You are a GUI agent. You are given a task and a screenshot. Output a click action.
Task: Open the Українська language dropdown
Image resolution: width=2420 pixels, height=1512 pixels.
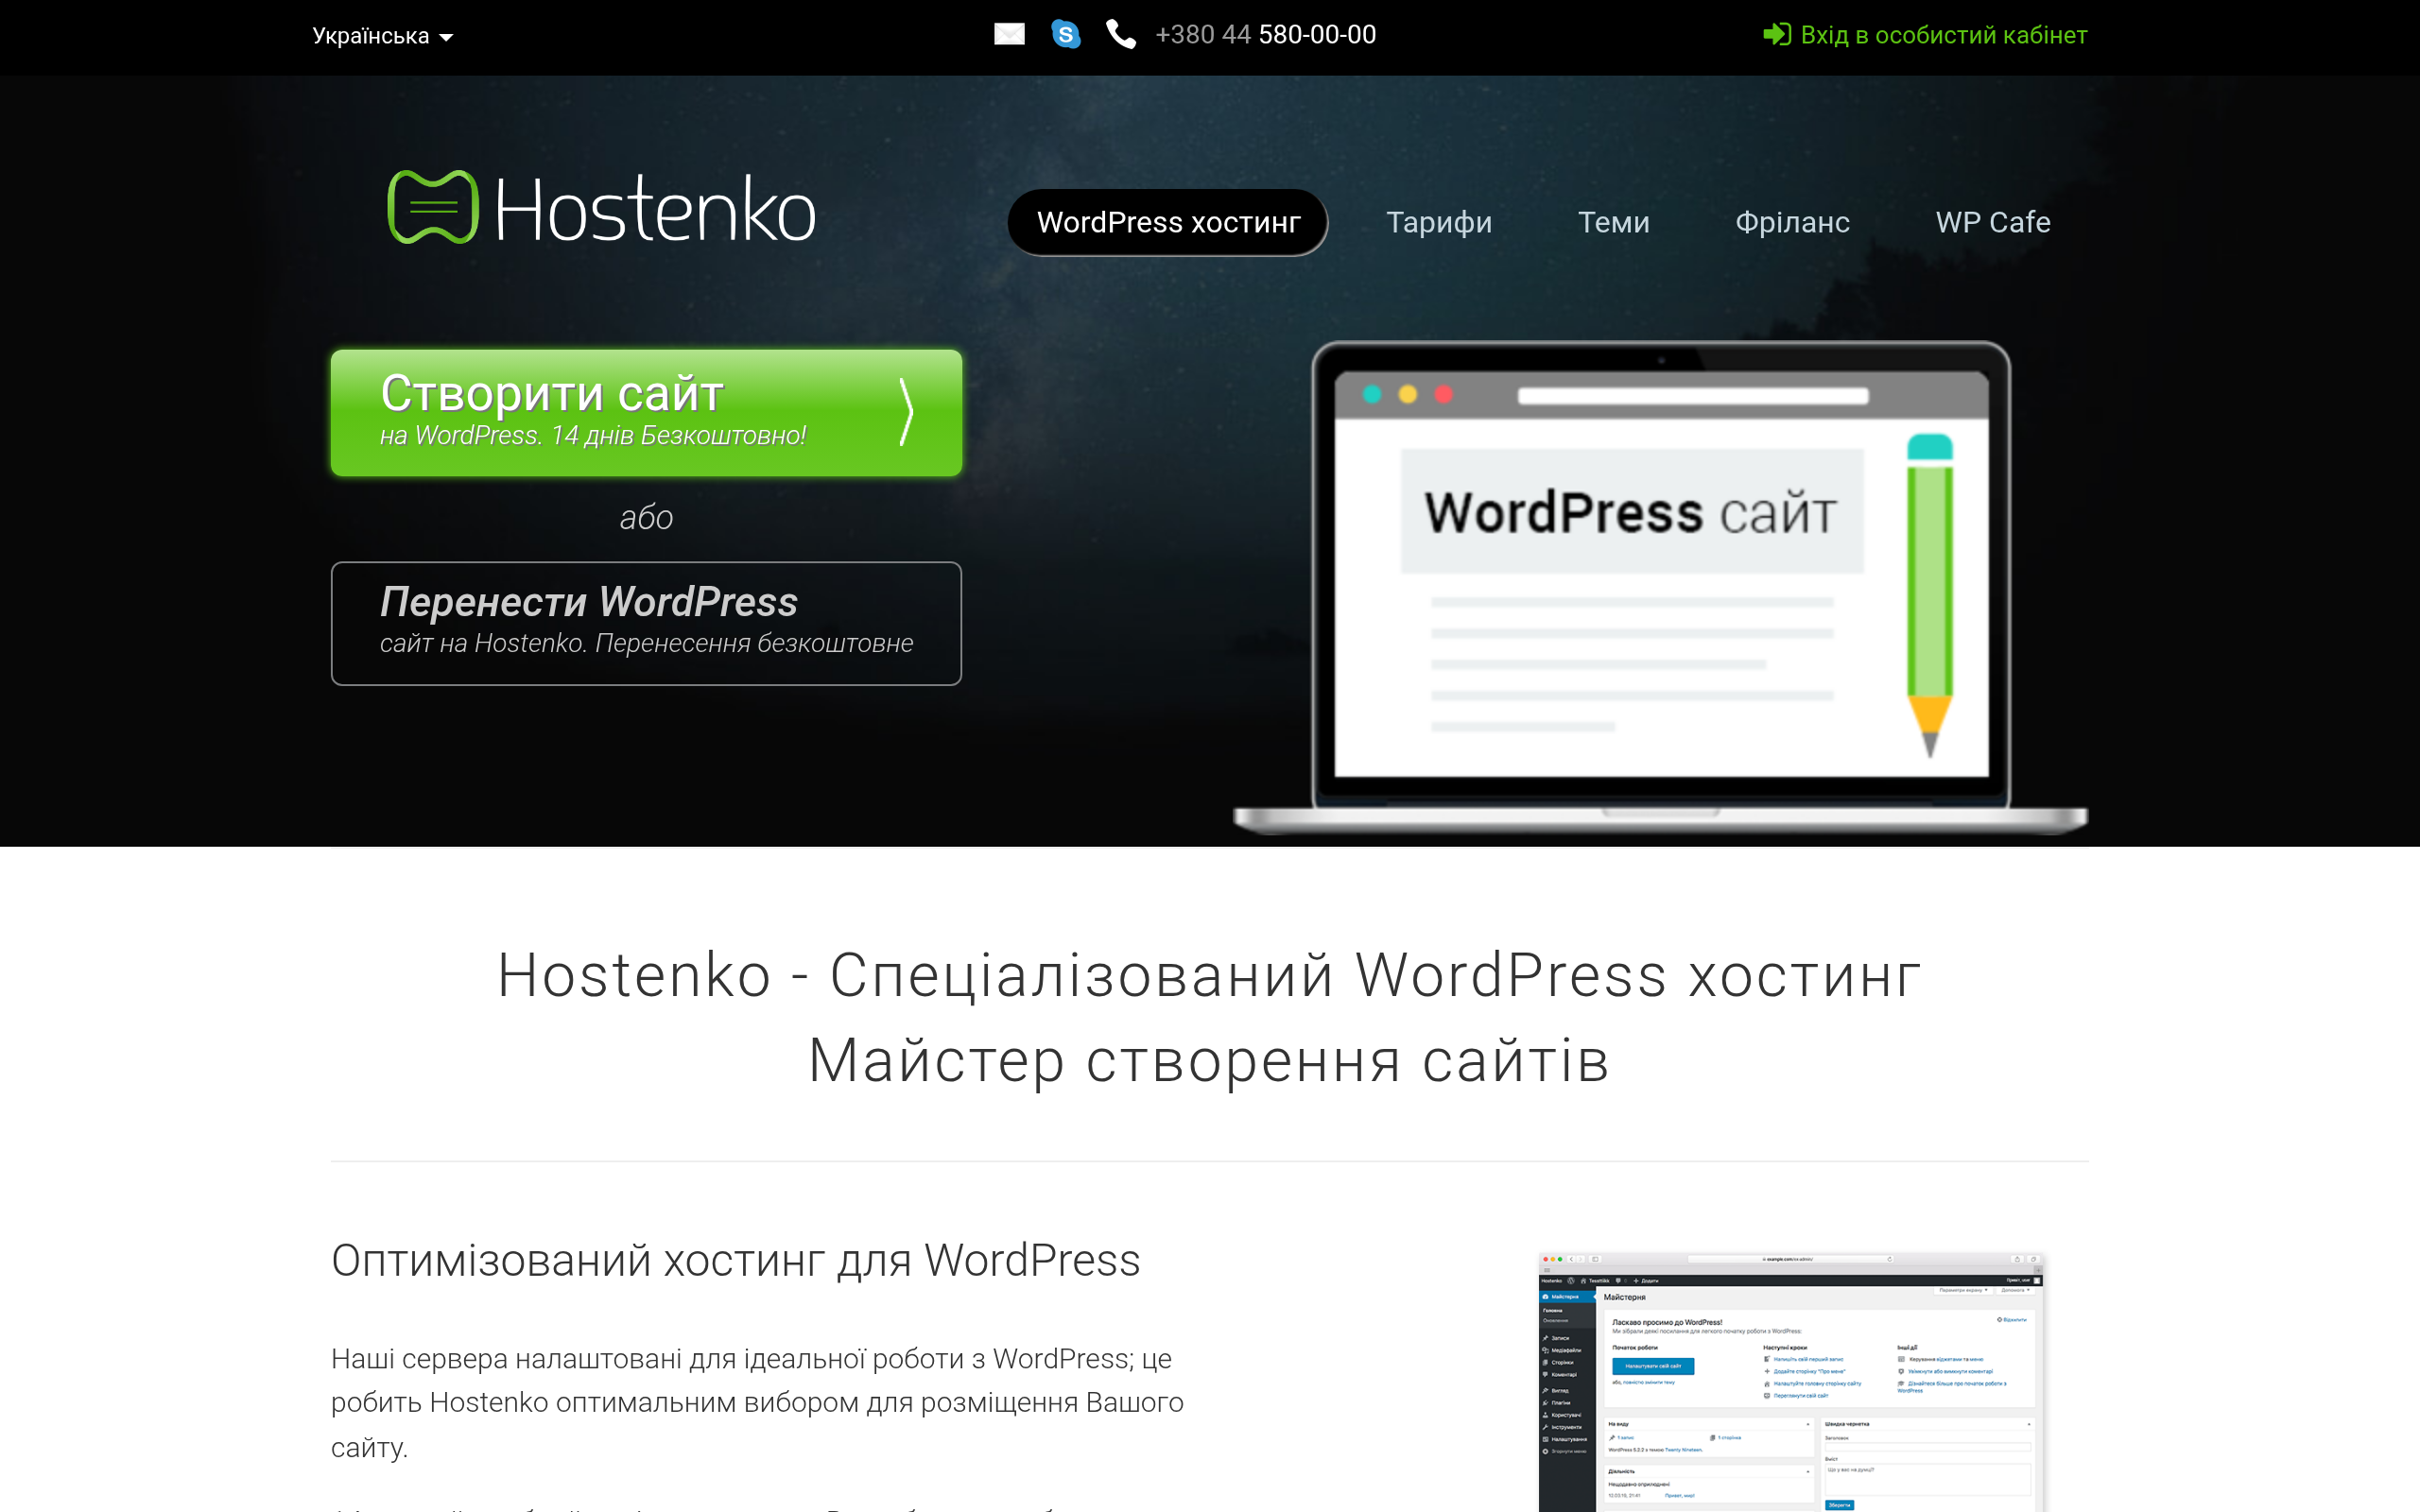383,36
